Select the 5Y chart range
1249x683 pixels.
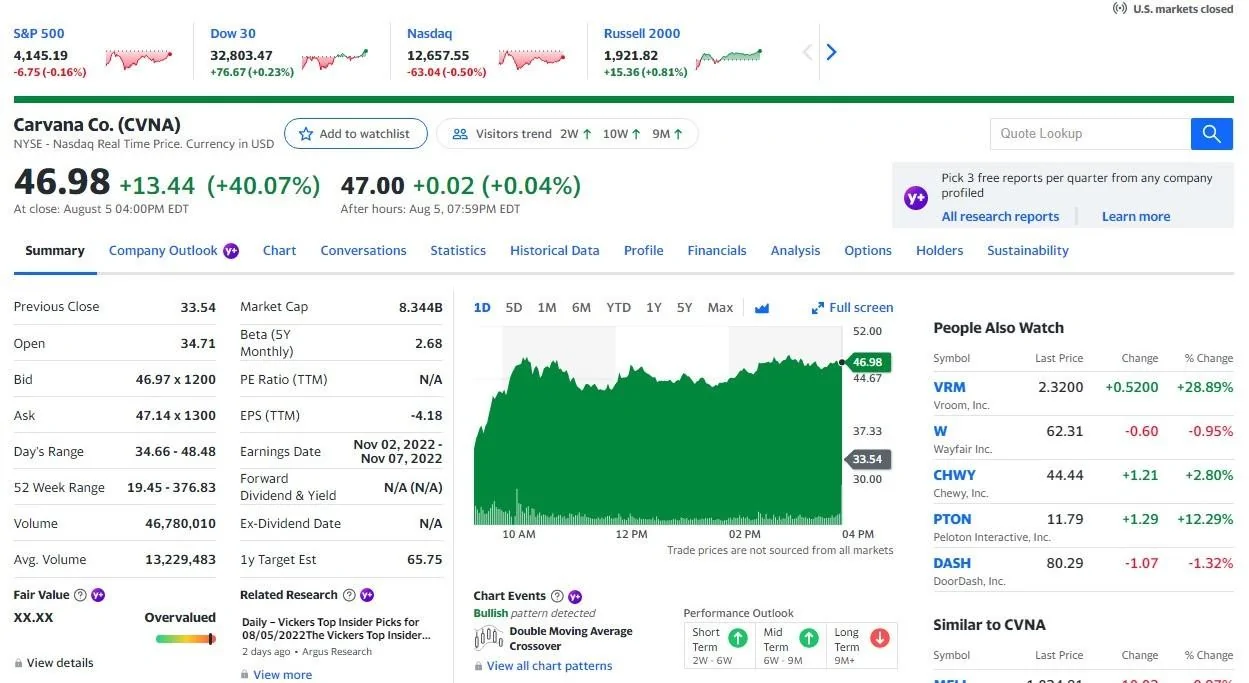point(685,308)
